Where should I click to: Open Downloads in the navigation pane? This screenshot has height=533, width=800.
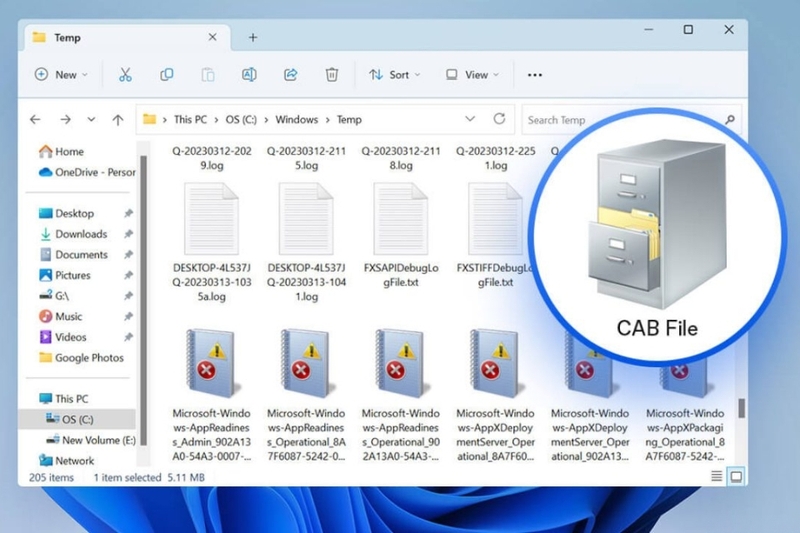click(x=81, y=234)
